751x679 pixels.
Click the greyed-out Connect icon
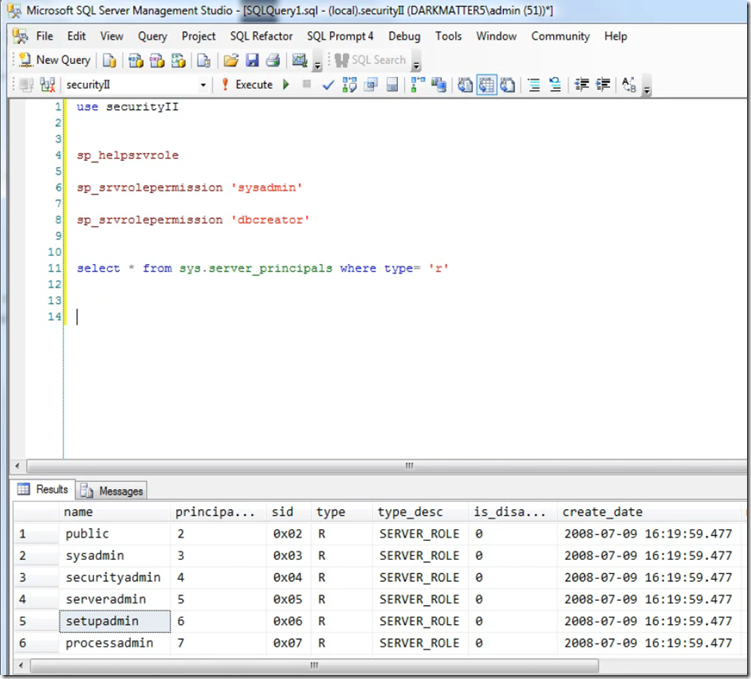pos(26,85)
